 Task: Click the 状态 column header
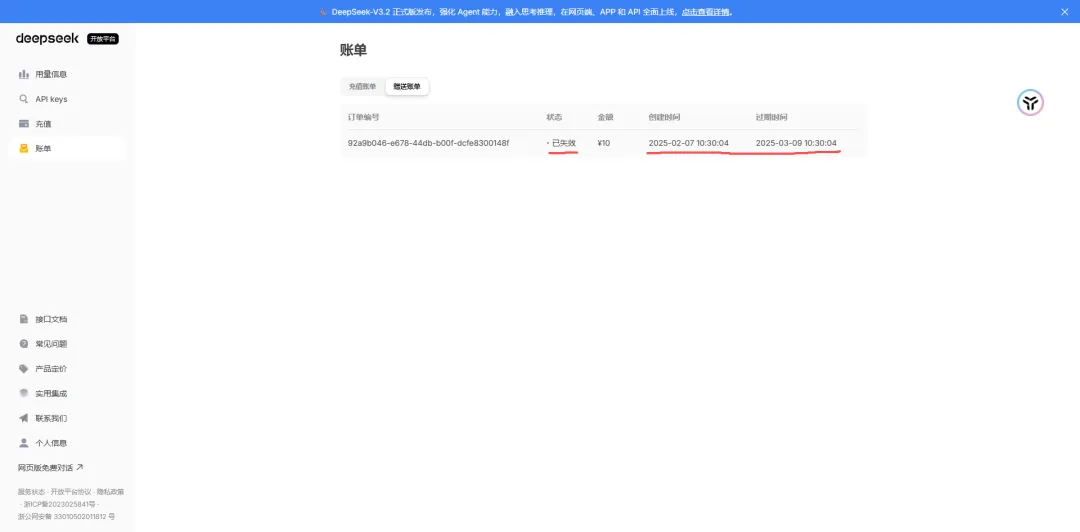click(554, 117)
